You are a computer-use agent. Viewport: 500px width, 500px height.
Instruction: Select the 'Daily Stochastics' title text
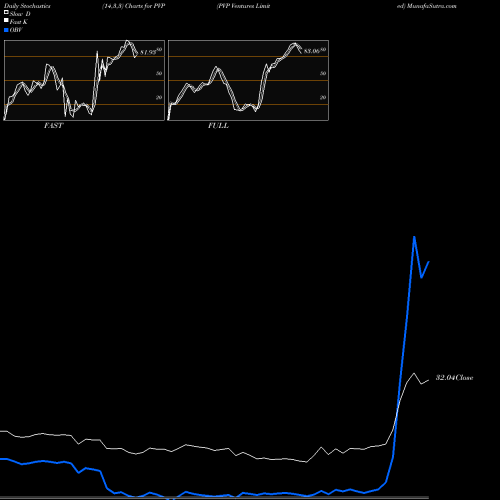coord(27,6)
